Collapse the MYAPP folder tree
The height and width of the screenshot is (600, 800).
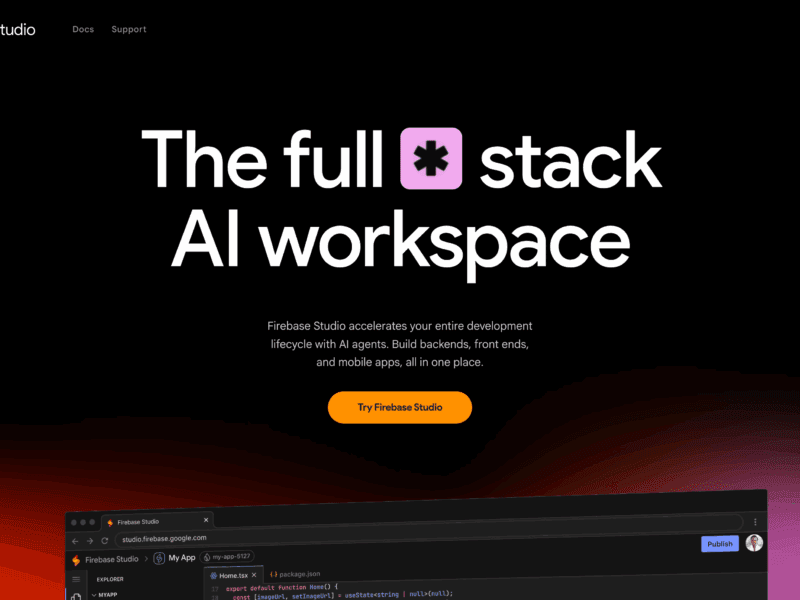point(105,595)
